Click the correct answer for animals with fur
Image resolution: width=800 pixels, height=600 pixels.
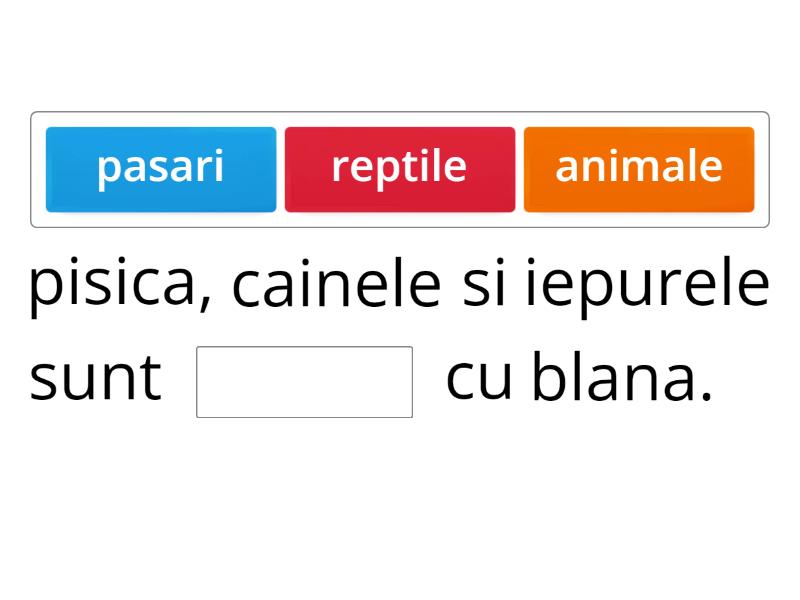(639, 167)
